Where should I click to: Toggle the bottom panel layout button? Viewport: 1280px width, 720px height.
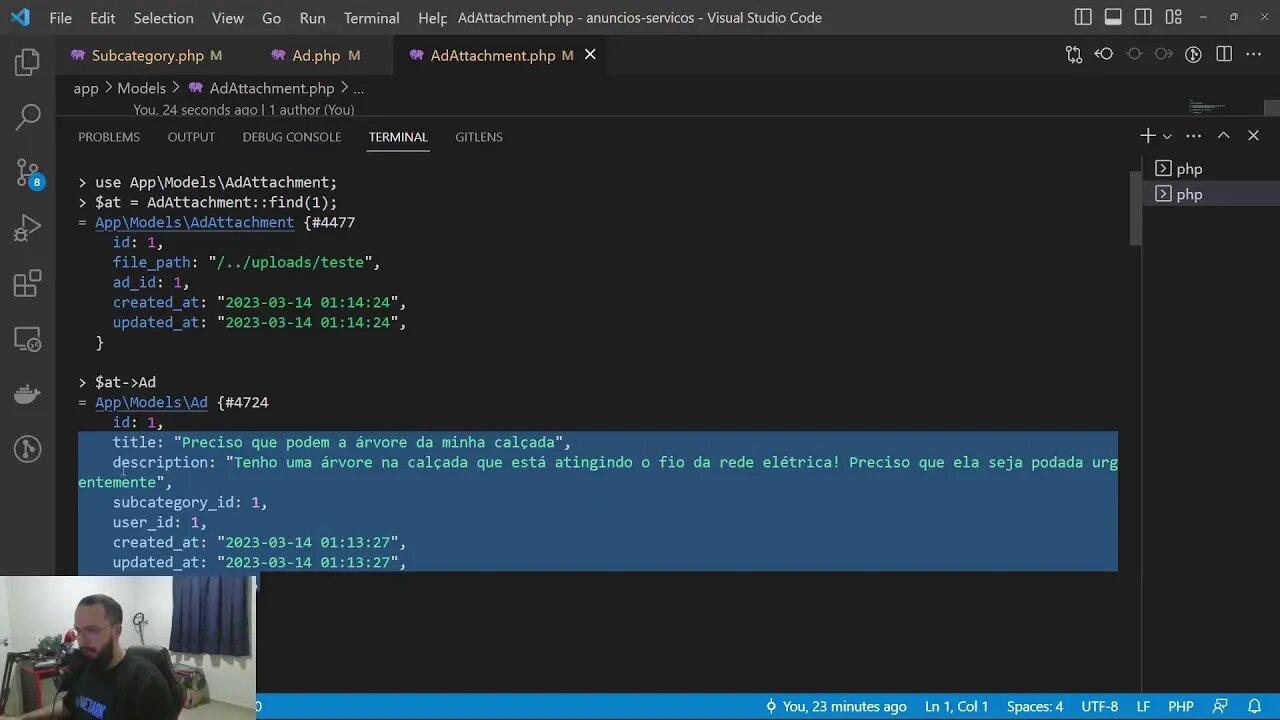(1113, 17)
